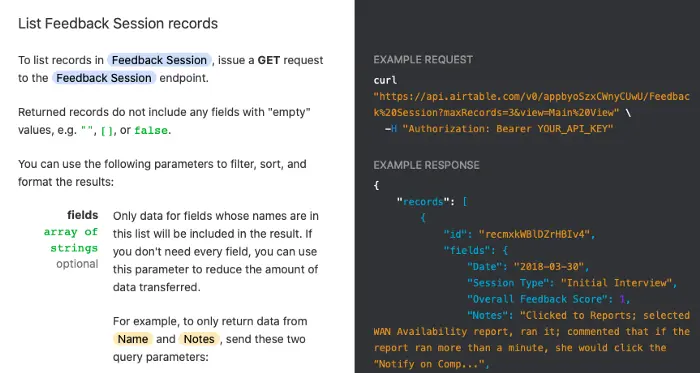This screenshot has width=700, height=373.
Task: Click the 'EXAMPLE RESPONSE' section label
Action: click(426, 166)
